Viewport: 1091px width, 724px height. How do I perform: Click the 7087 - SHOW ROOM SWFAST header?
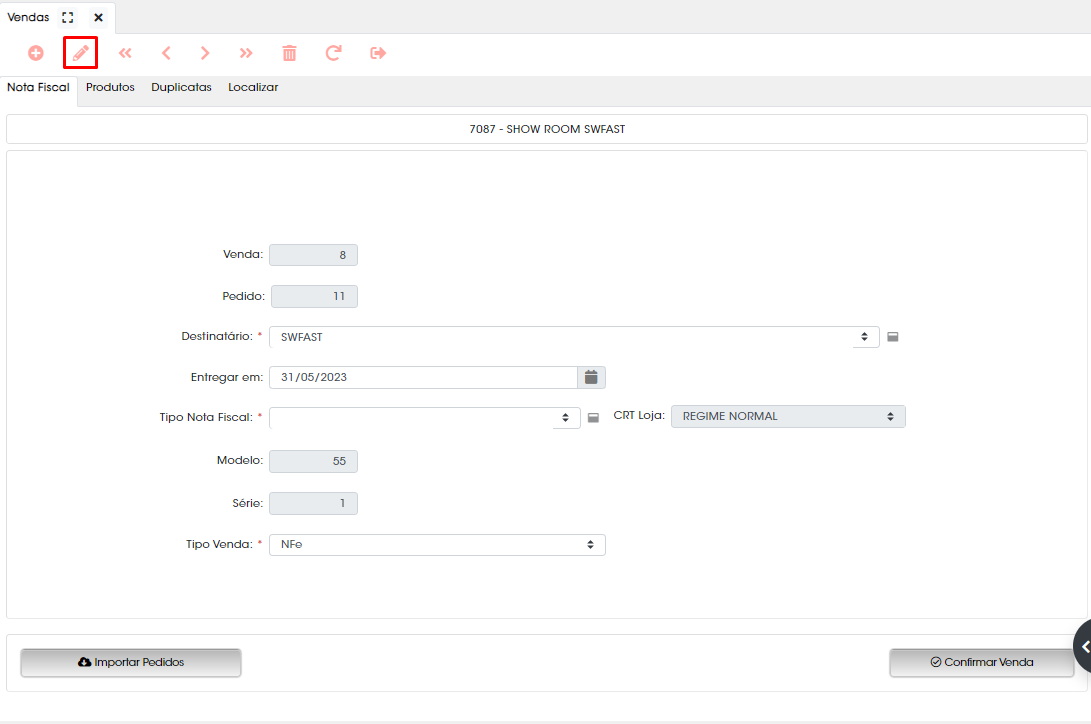coord(547,129)
